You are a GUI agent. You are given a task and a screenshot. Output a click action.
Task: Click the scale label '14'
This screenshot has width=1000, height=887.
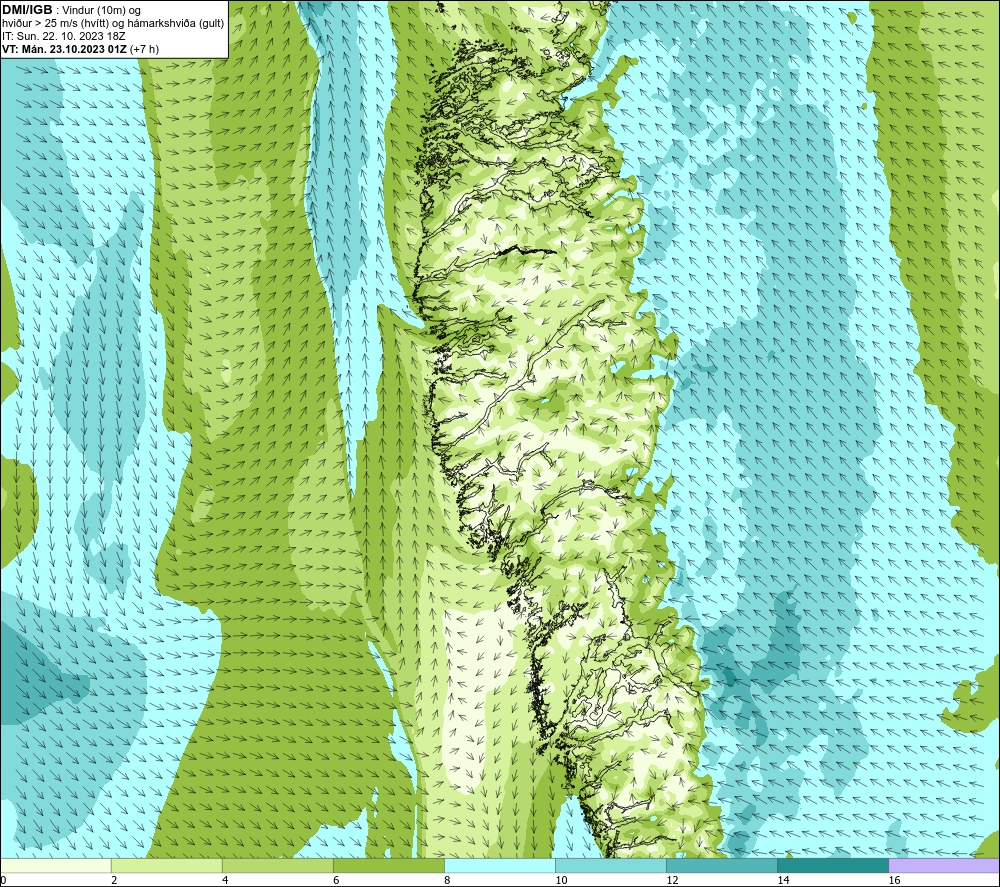tap(783, 881)
